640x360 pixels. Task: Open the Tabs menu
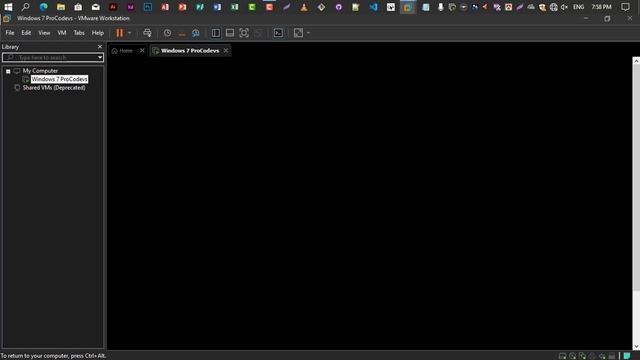point(79,33)
